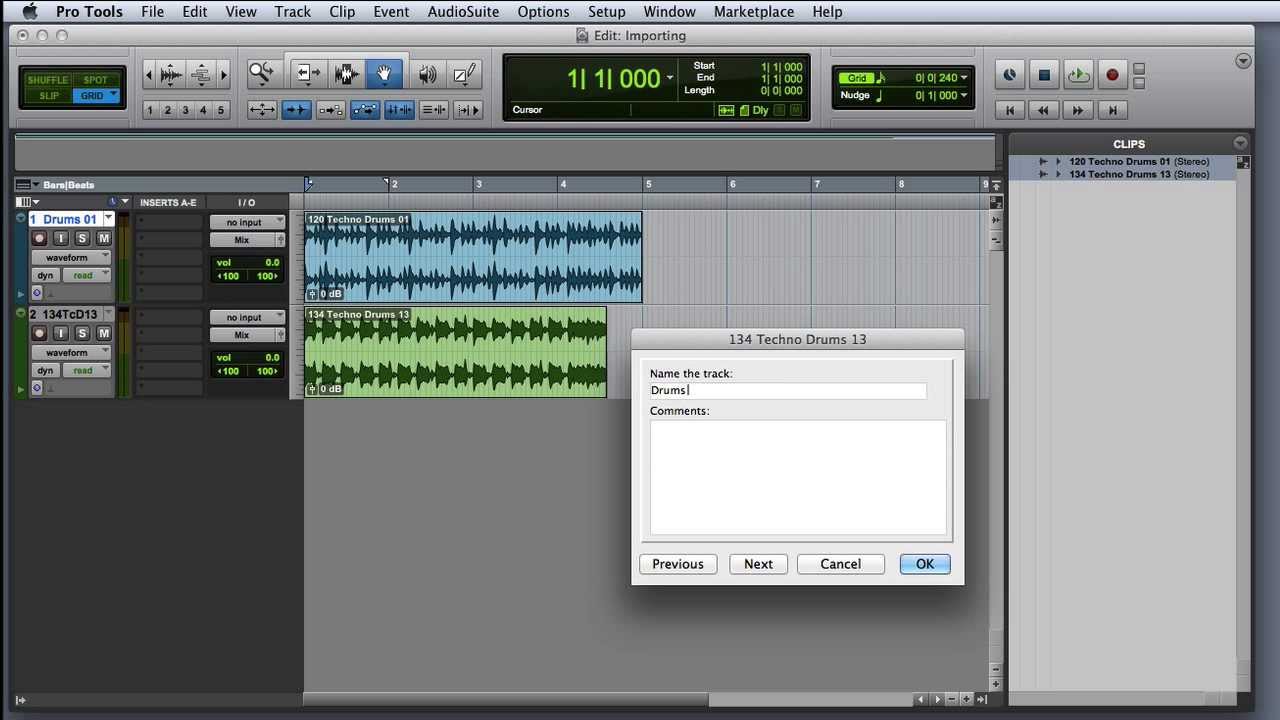1280x720 pixels.
Task: Select zoom preset 3
Action: [185, 110]
